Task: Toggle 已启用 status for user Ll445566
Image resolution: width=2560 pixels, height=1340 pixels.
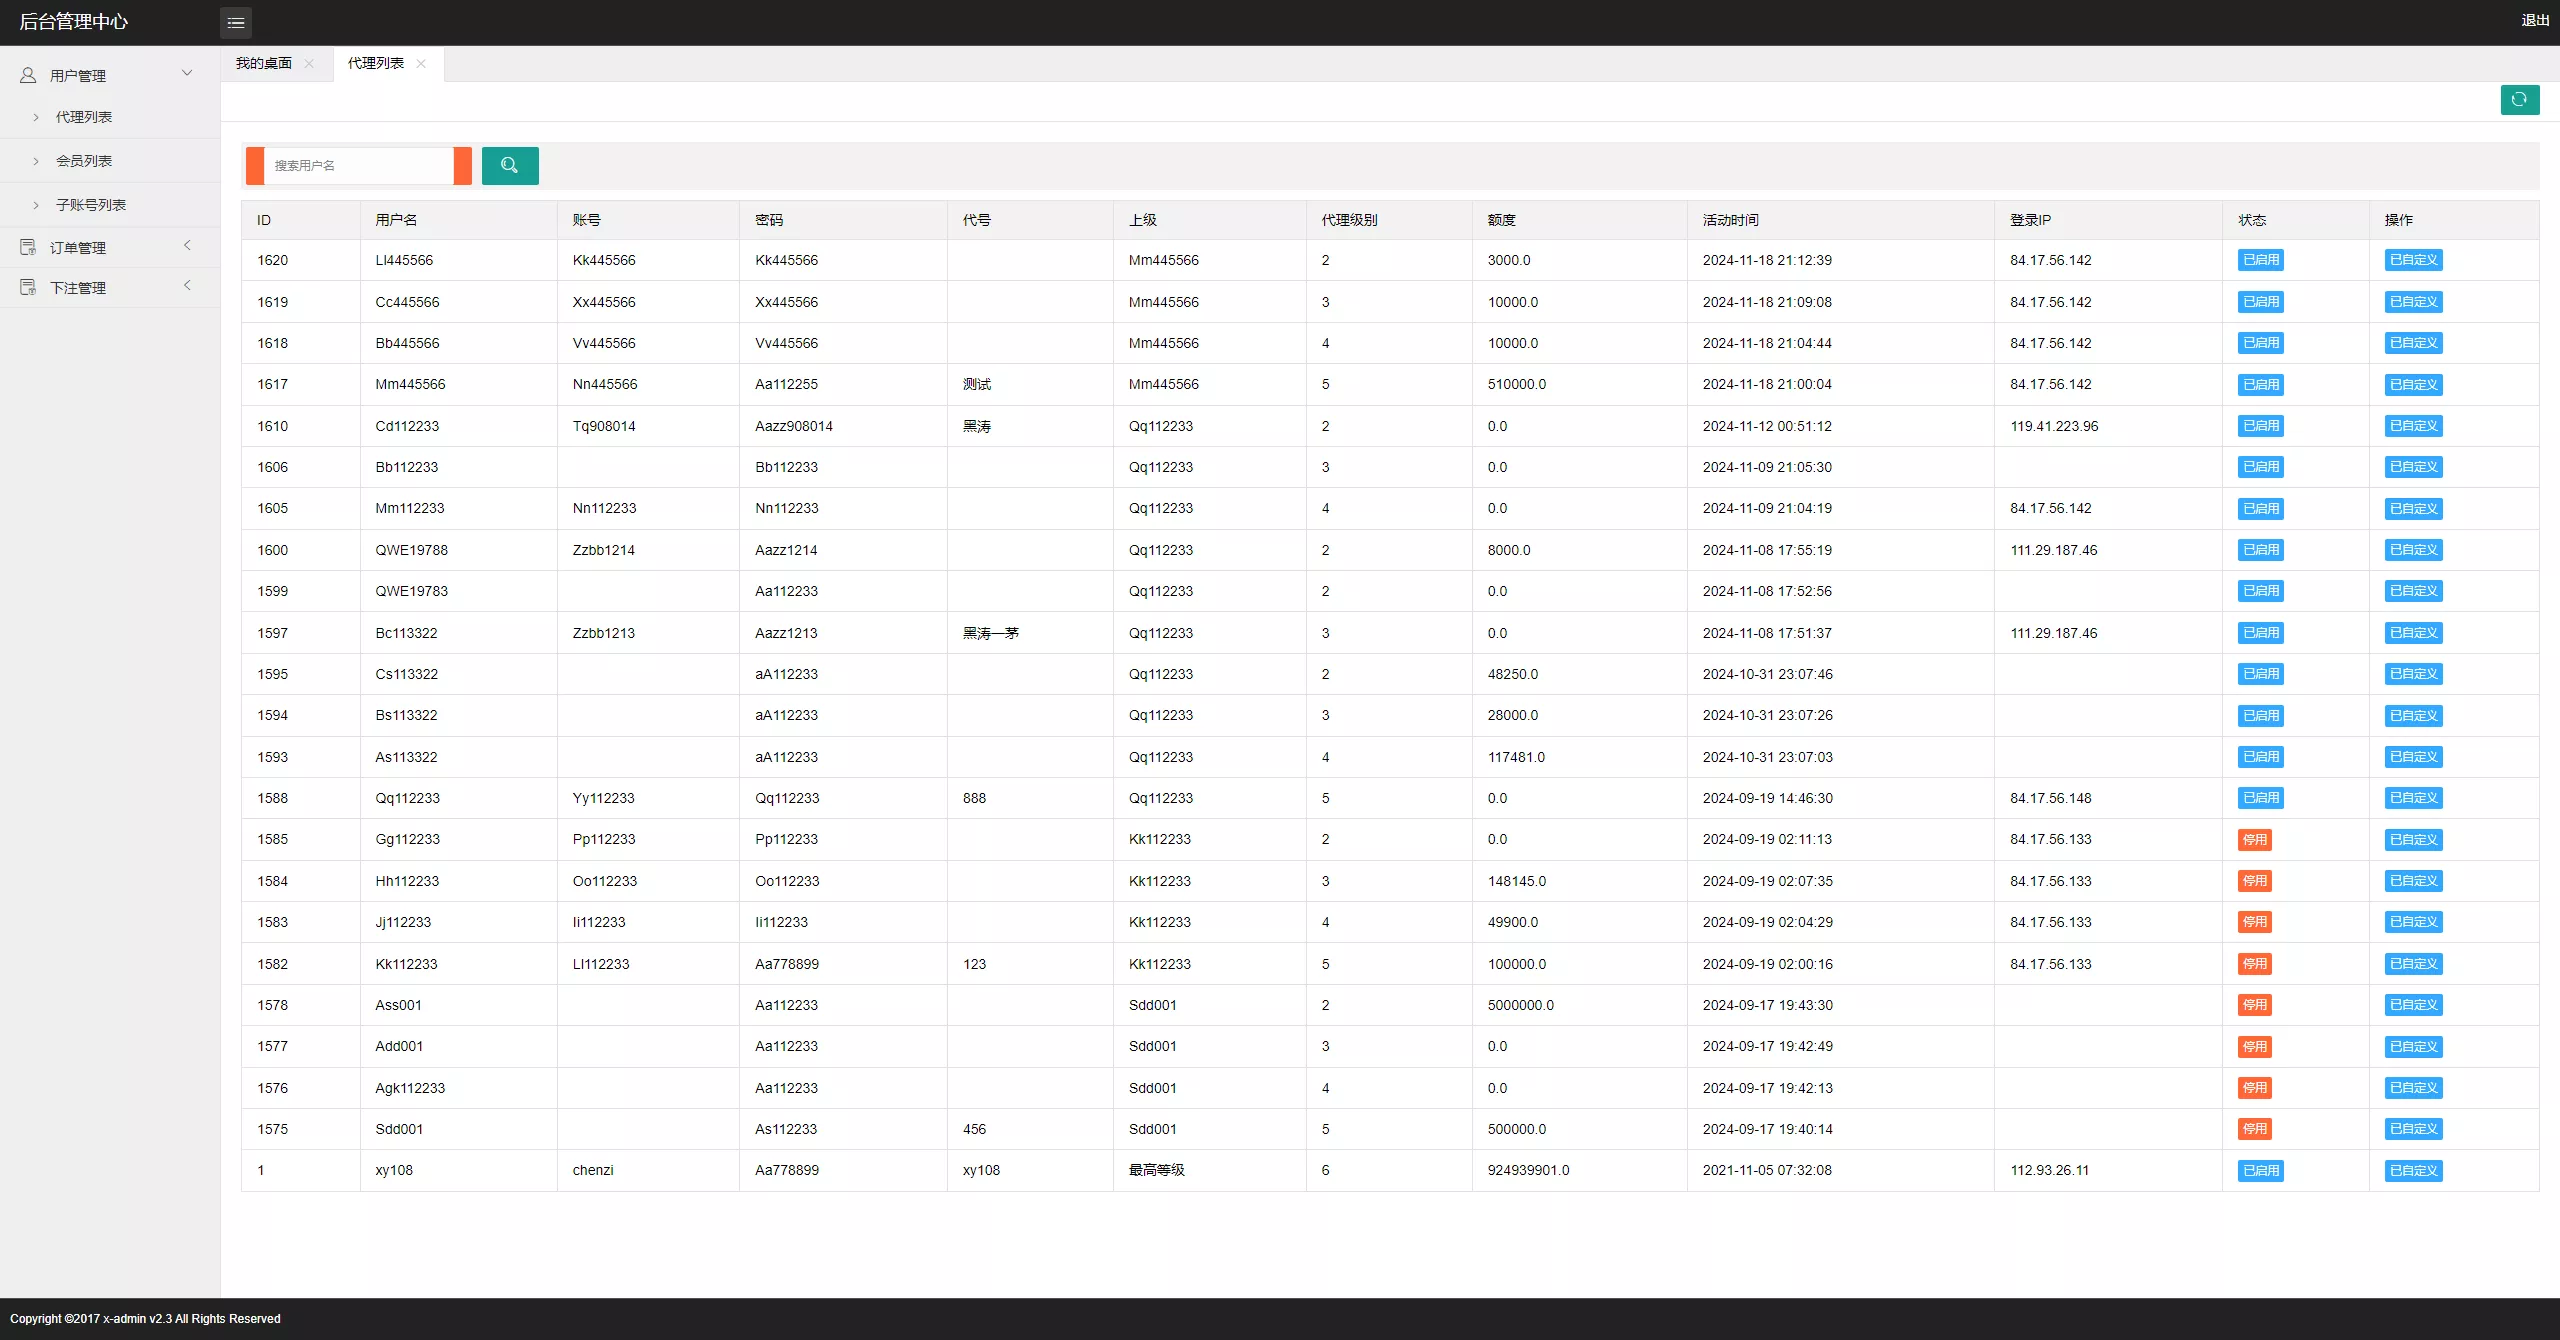Action: tap(2260, 260)
